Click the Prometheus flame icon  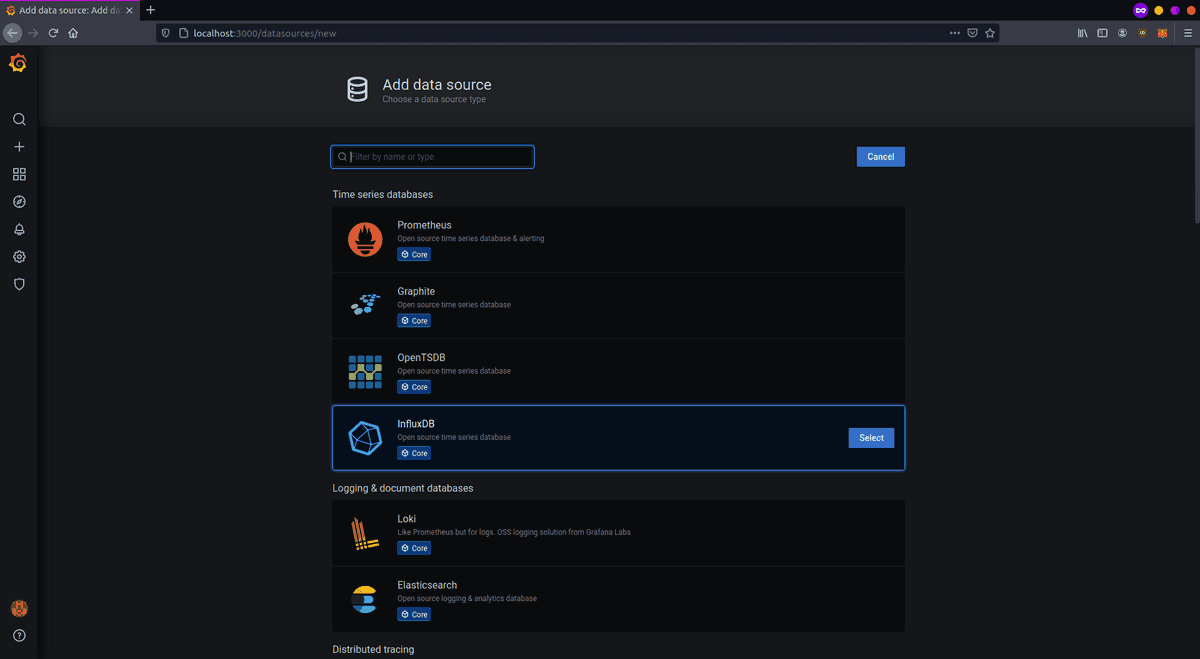click(364, 239)
